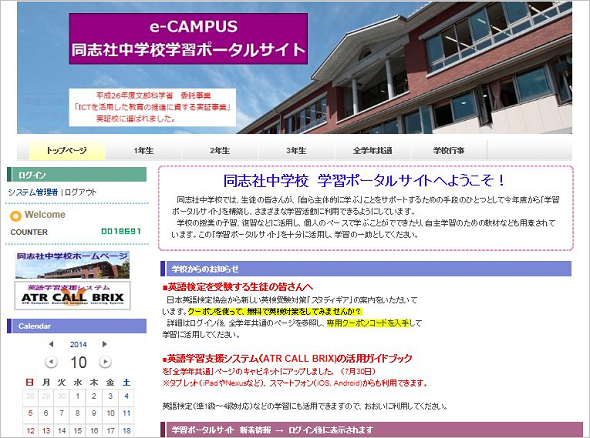The image size is (590, 438).
Task: Go to next year arrow beside 2014
Action: pyautogui.click(x=105, y=344)
